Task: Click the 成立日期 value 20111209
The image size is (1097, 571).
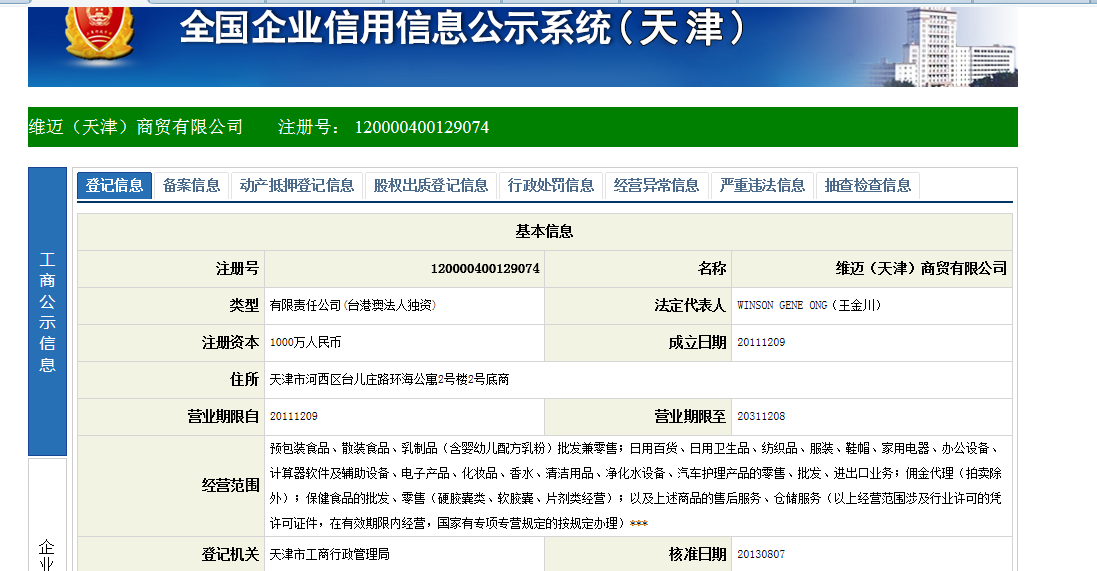Action: point(761,343)
